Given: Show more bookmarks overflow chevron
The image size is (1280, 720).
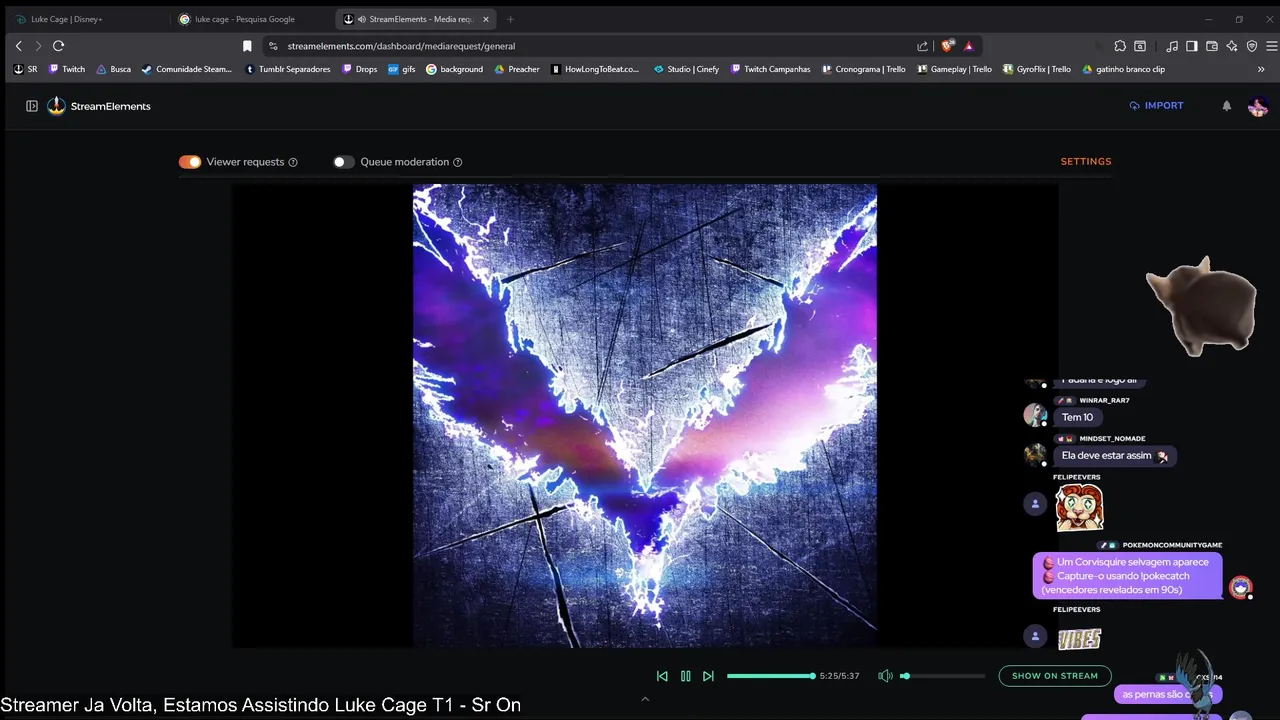Looking at the screenshot, I should (x=1261, y=70).
